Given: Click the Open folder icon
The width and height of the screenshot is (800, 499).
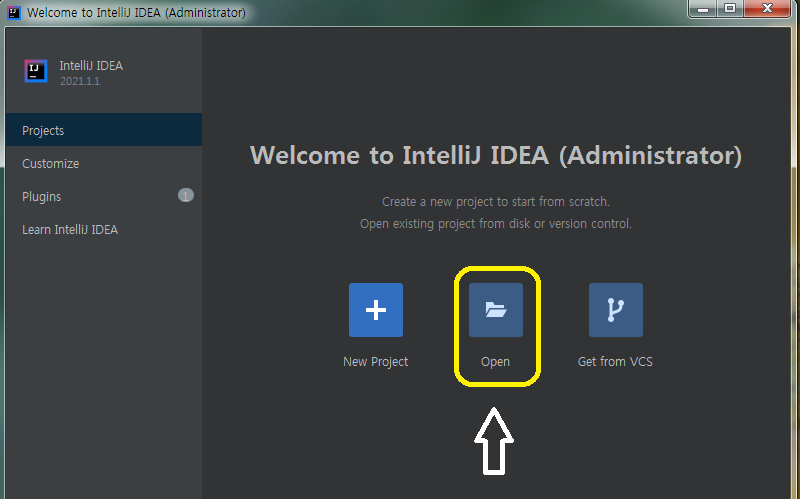Looking at the screenshot, I should (x=495, y=310).
